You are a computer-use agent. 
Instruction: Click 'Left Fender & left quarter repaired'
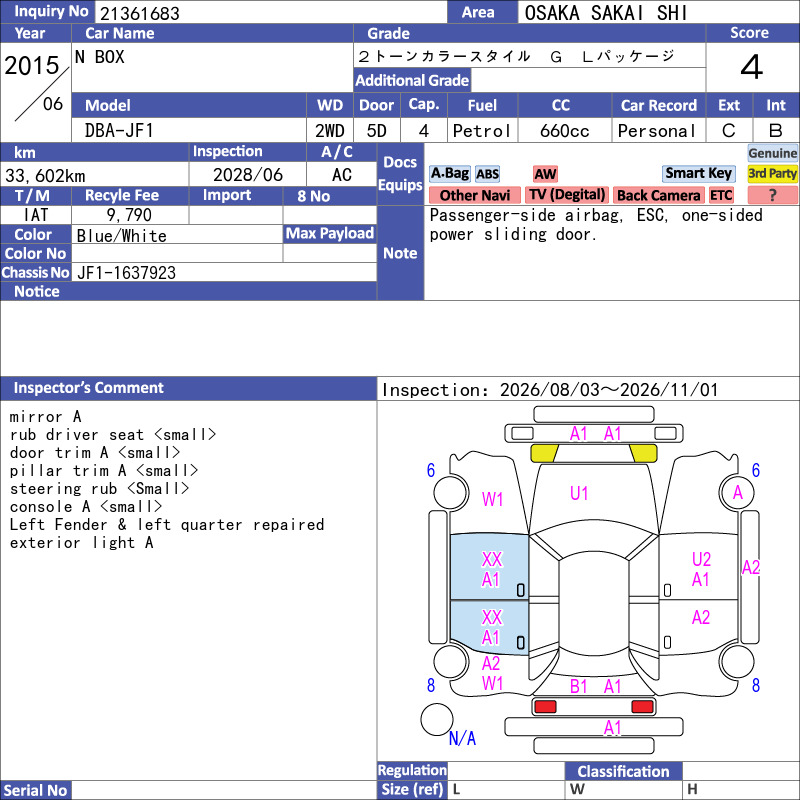click(167, 524)
